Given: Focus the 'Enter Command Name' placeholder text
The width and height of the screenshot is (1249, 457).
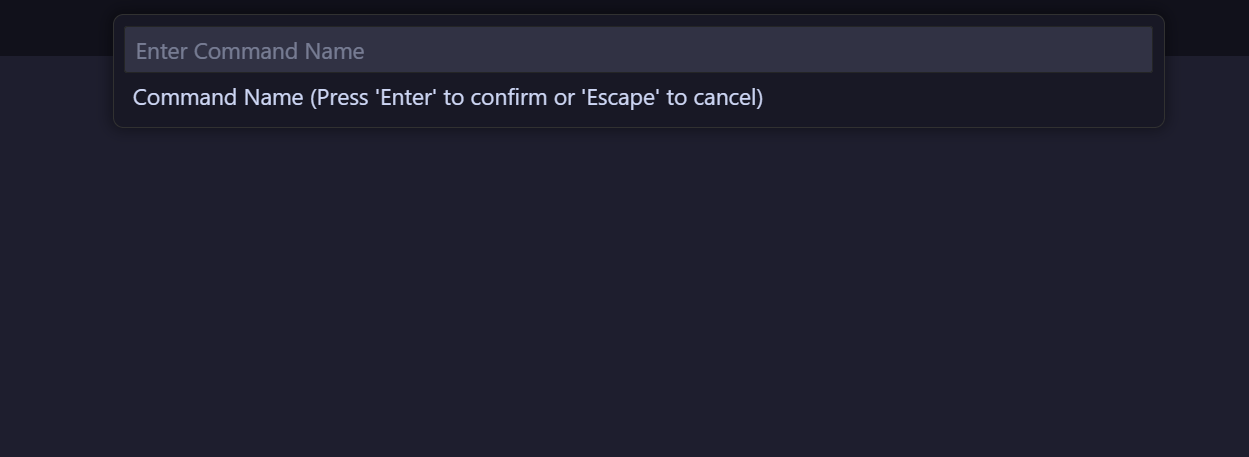Looking at the screenshot, I should [250, 51].
